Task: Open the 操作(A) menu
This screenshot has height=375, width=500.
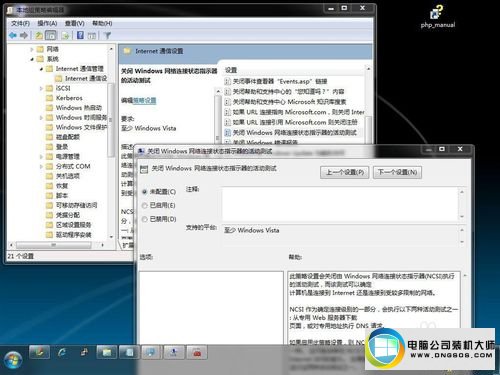Action: [x=47, y=23]
